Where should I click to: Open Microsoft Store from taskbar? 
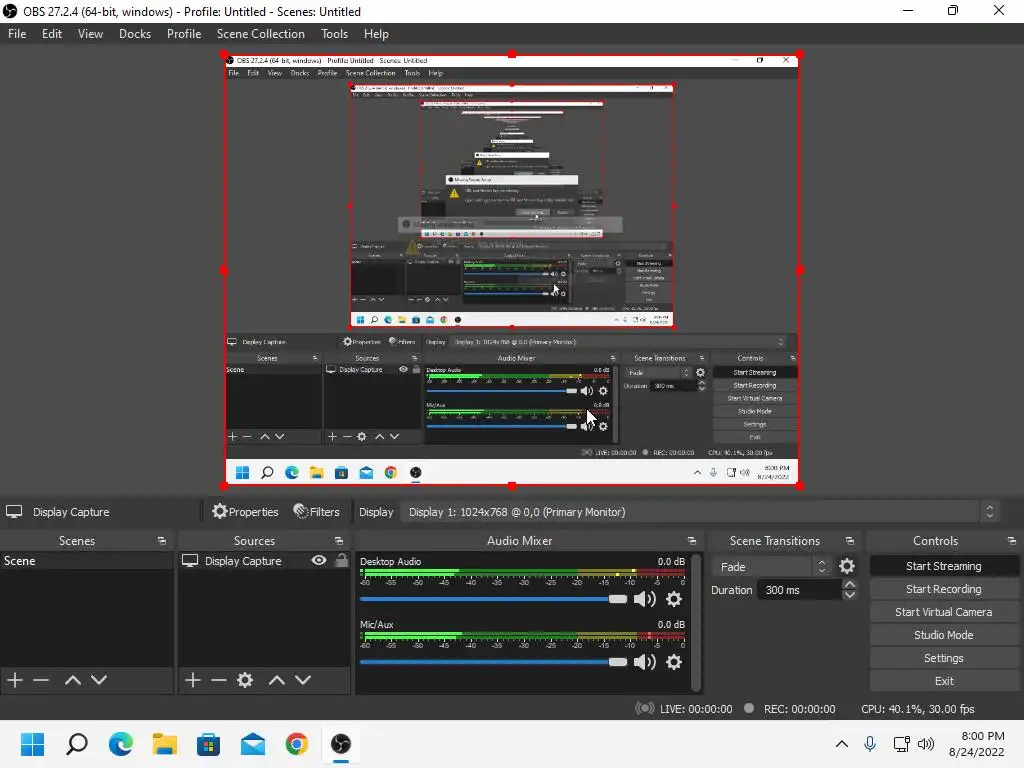coord(208,744)
